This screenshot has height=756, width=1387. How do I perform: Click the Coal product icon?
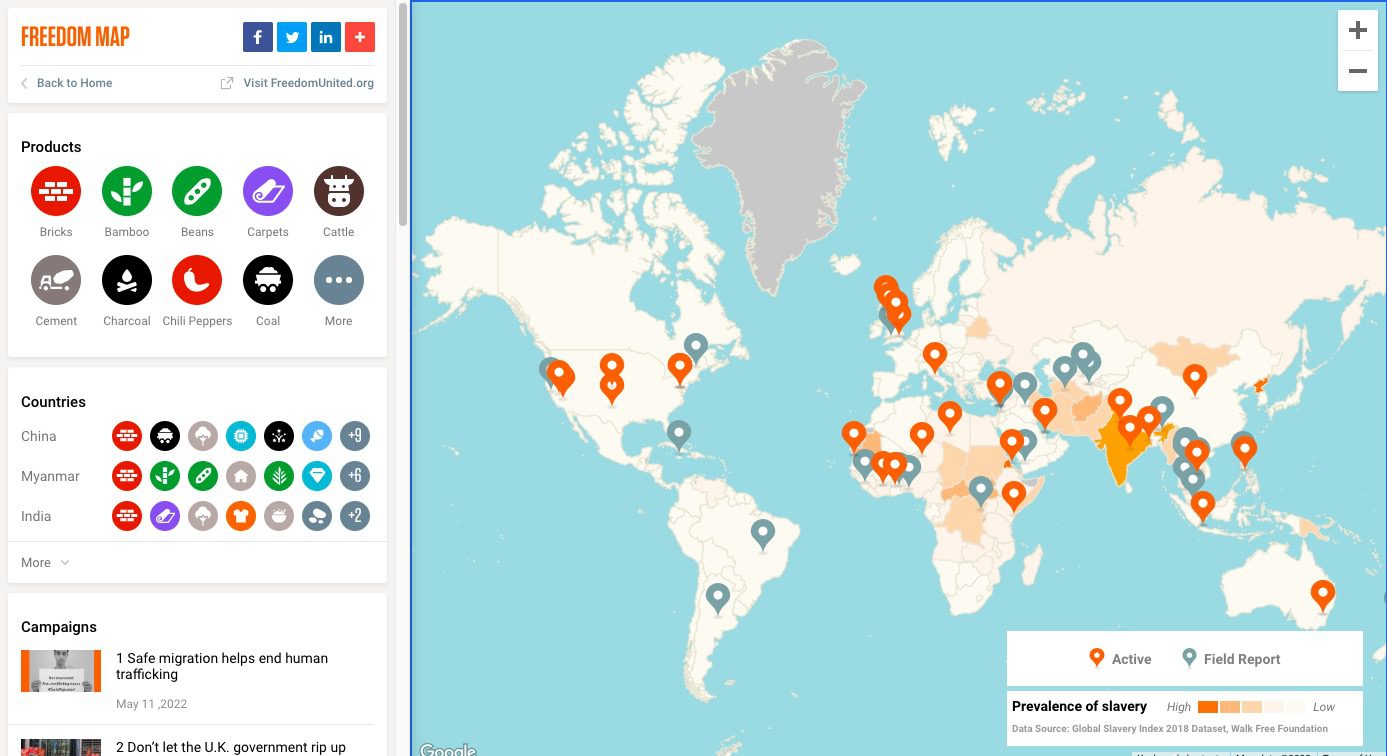(268, 280)
